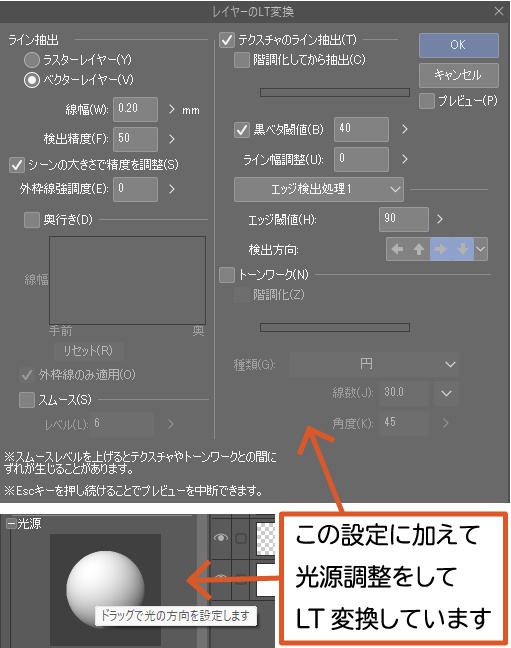Click エッジ閾値 input field value 90
This screenshot has height=648, width=511.
coord(404,219)
